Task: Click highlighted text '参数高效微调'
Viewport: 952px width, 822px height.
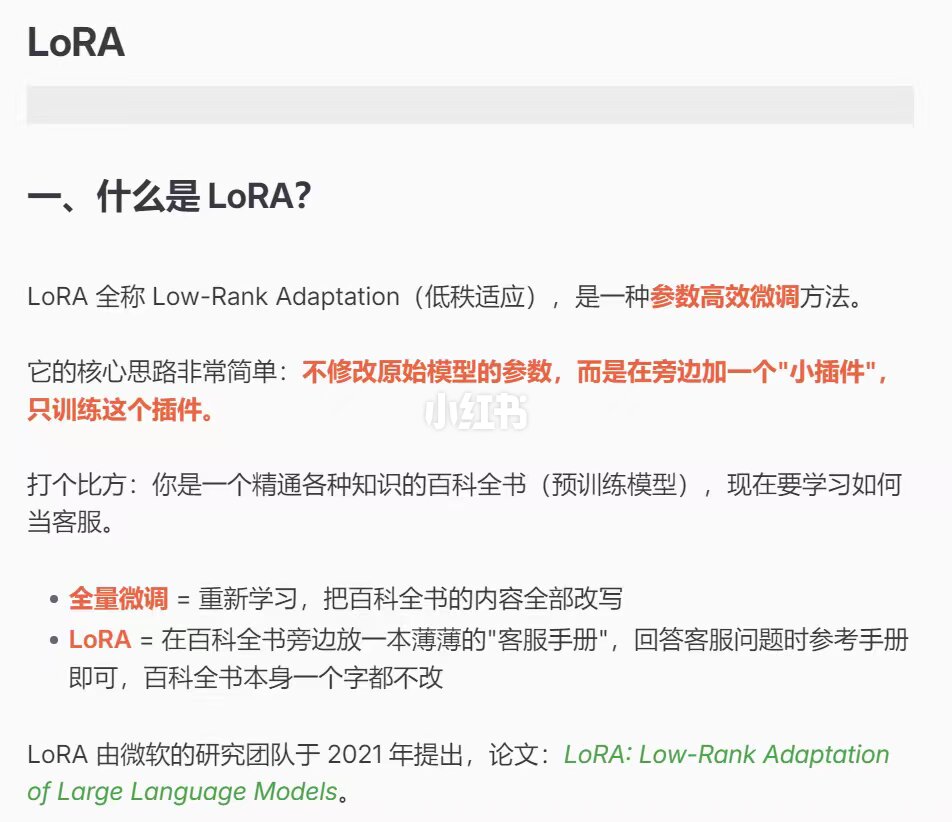Action: click(x=724, y=297)
